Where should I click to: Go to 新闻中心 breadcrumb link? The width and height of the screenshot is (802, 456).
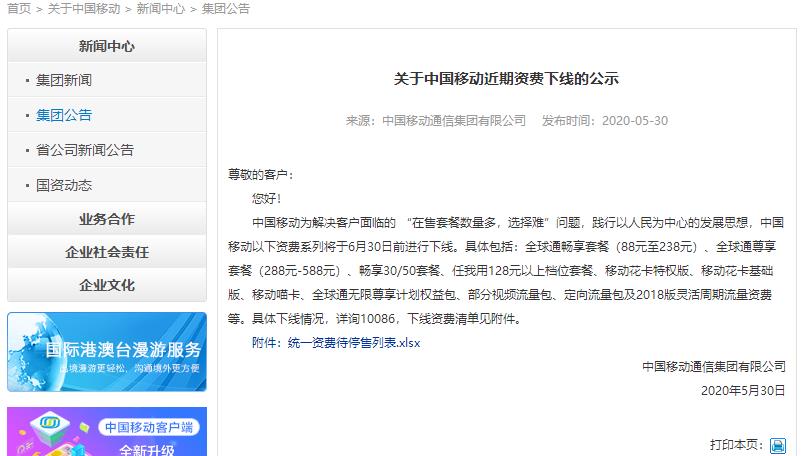161,9
